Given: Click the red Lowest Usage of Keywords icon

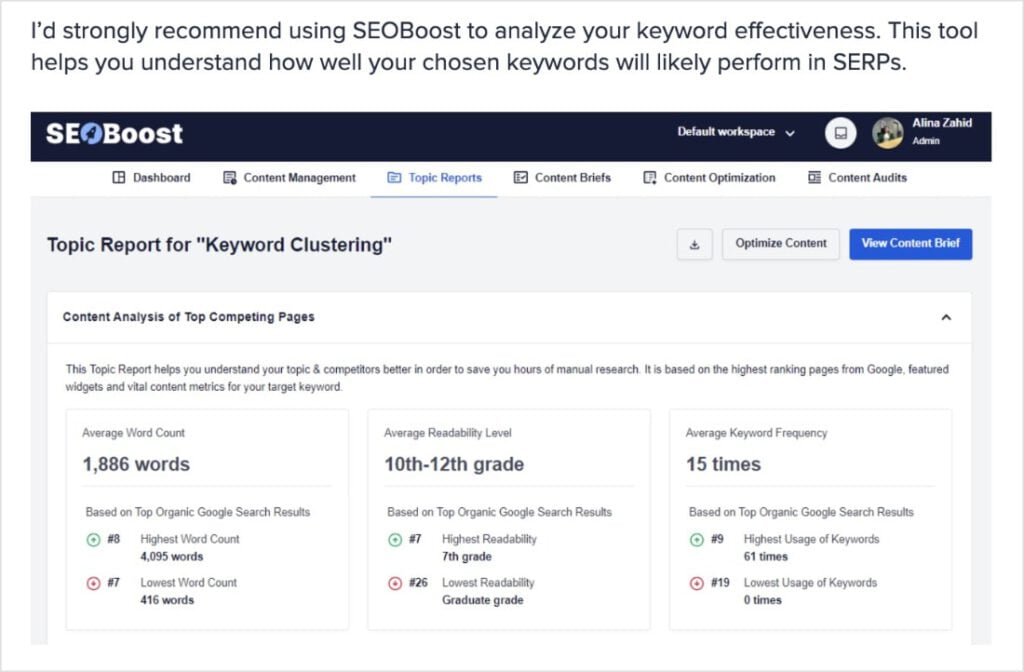Looking at the screenshot, I should coord(697,583).
